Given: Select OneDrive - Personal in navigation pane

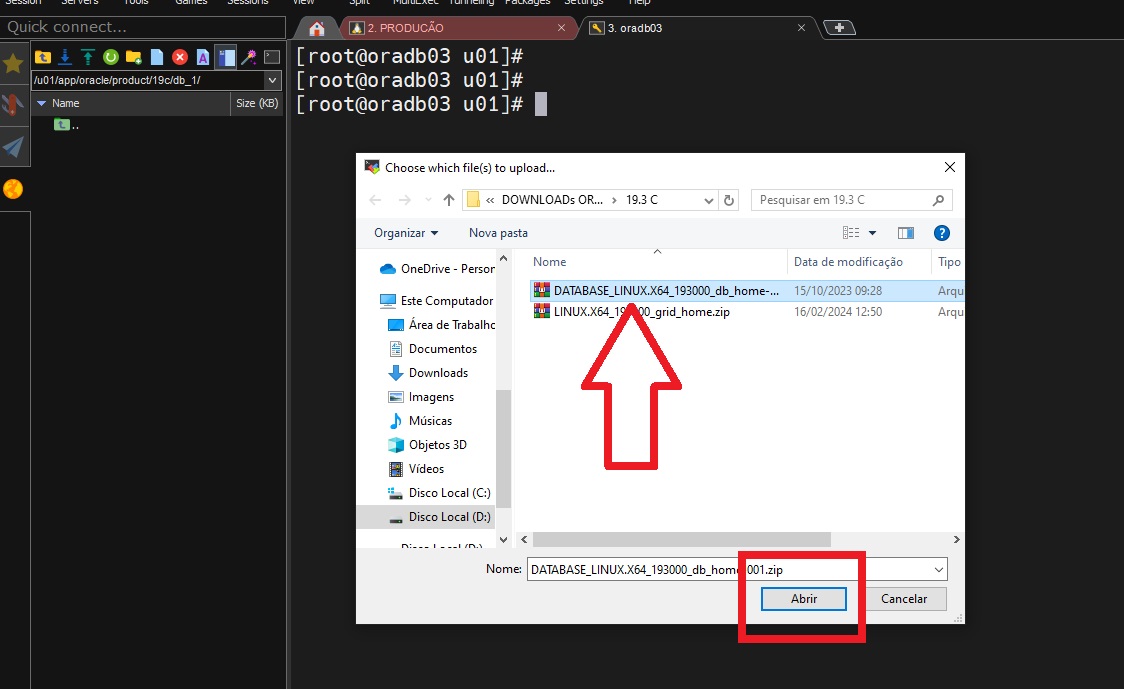Looking at the screenshot, I should 437,269.
